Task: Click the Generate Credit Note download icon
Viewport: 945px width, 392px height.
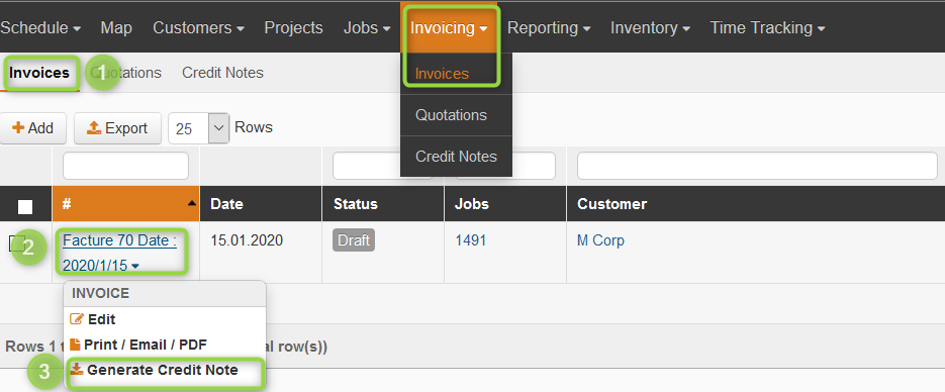Action: point(77,370)
